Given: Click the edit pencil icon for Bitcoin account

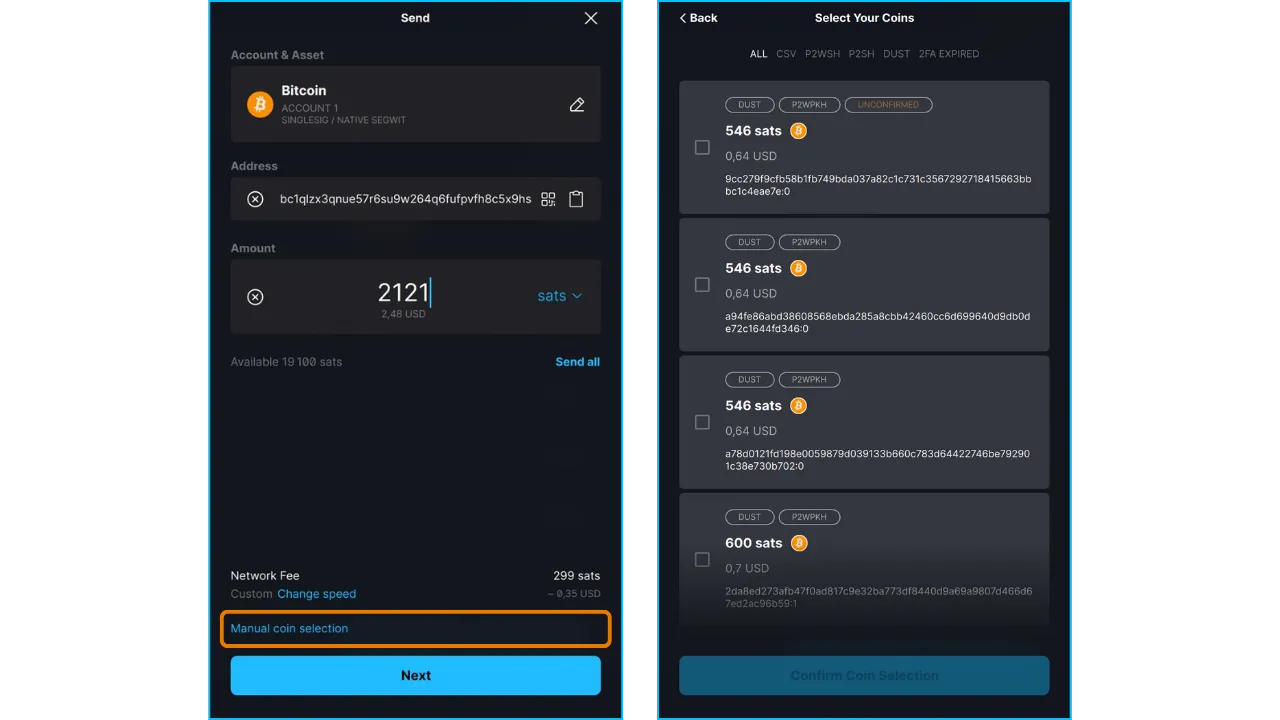Looking at the screenshot, I should (577, 105).
